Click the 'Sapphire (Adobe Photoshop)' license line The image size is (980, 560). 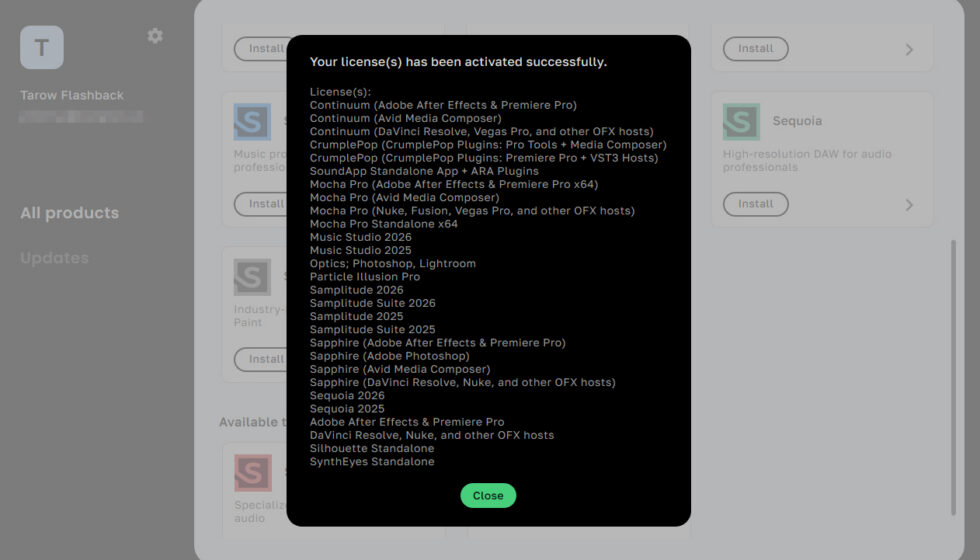(x=389, y=356)
